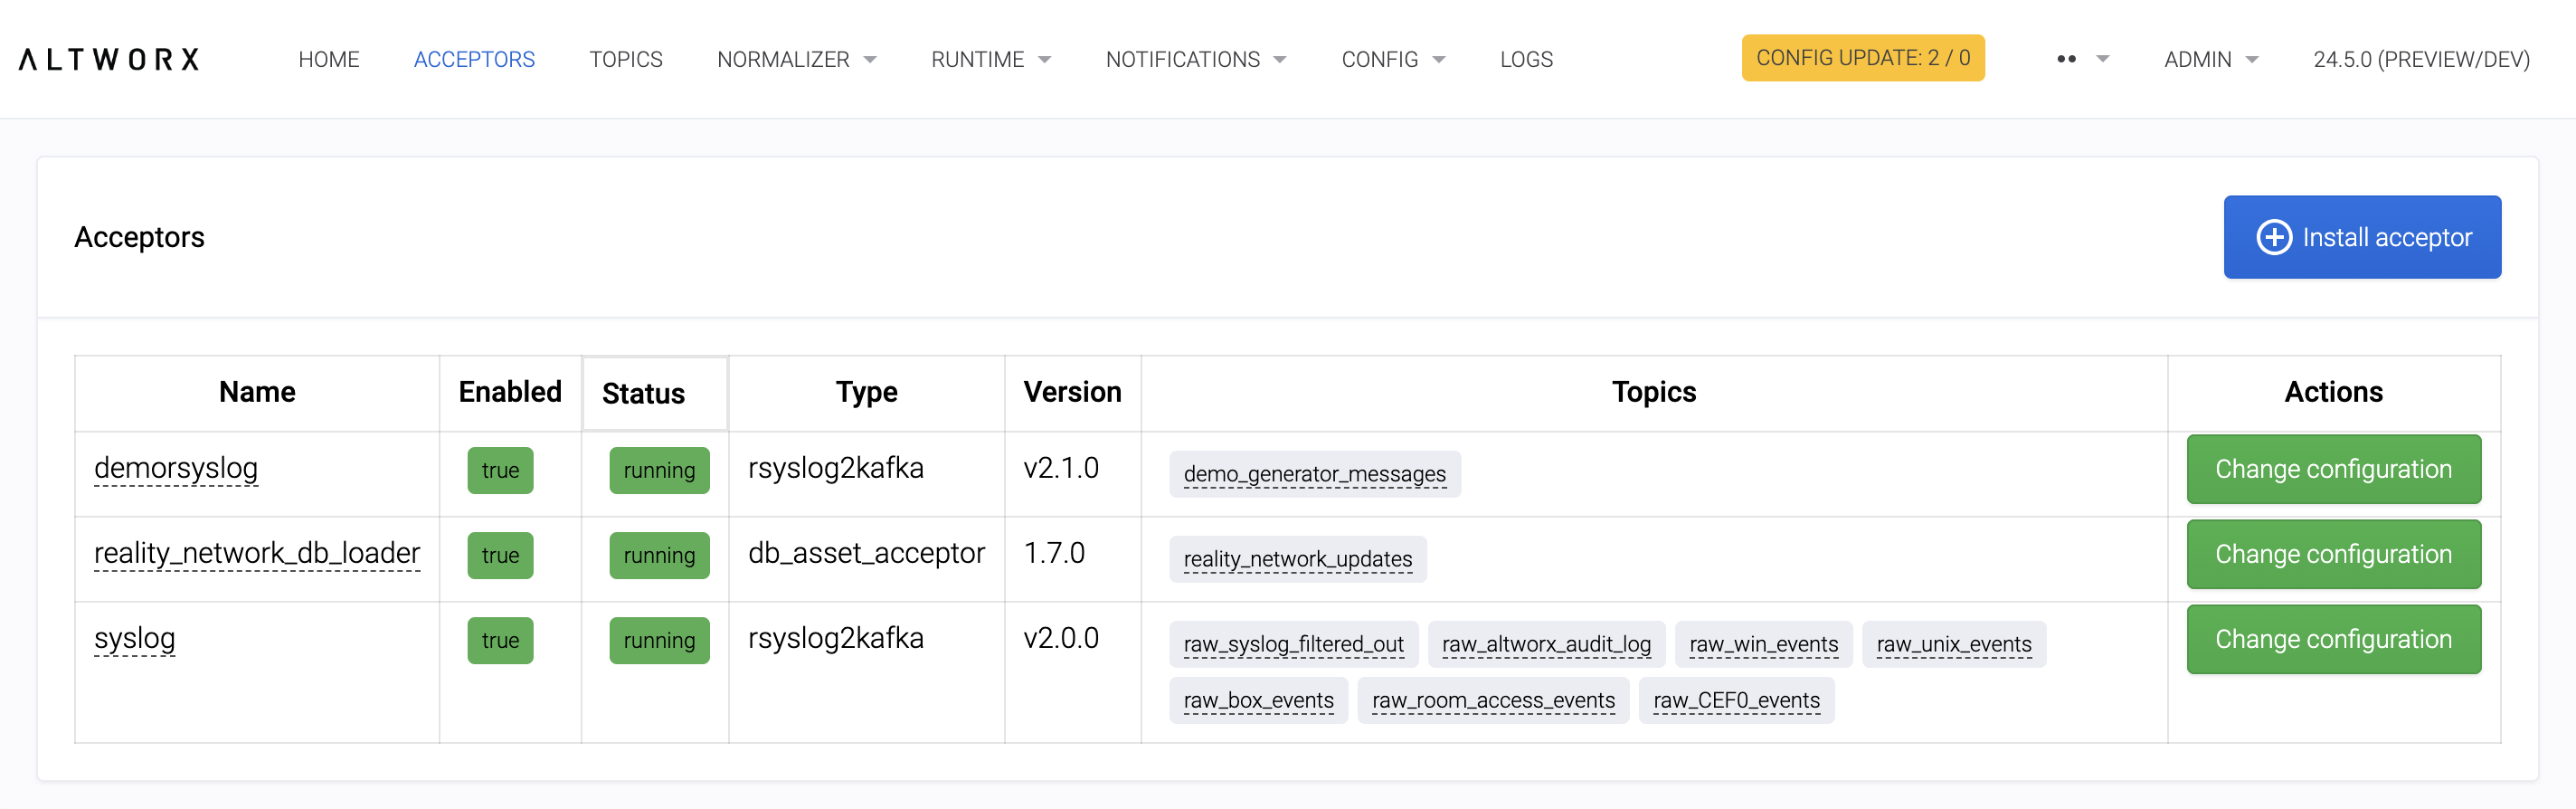Open the demo_generator_messages topic

tap(1314, 474)
